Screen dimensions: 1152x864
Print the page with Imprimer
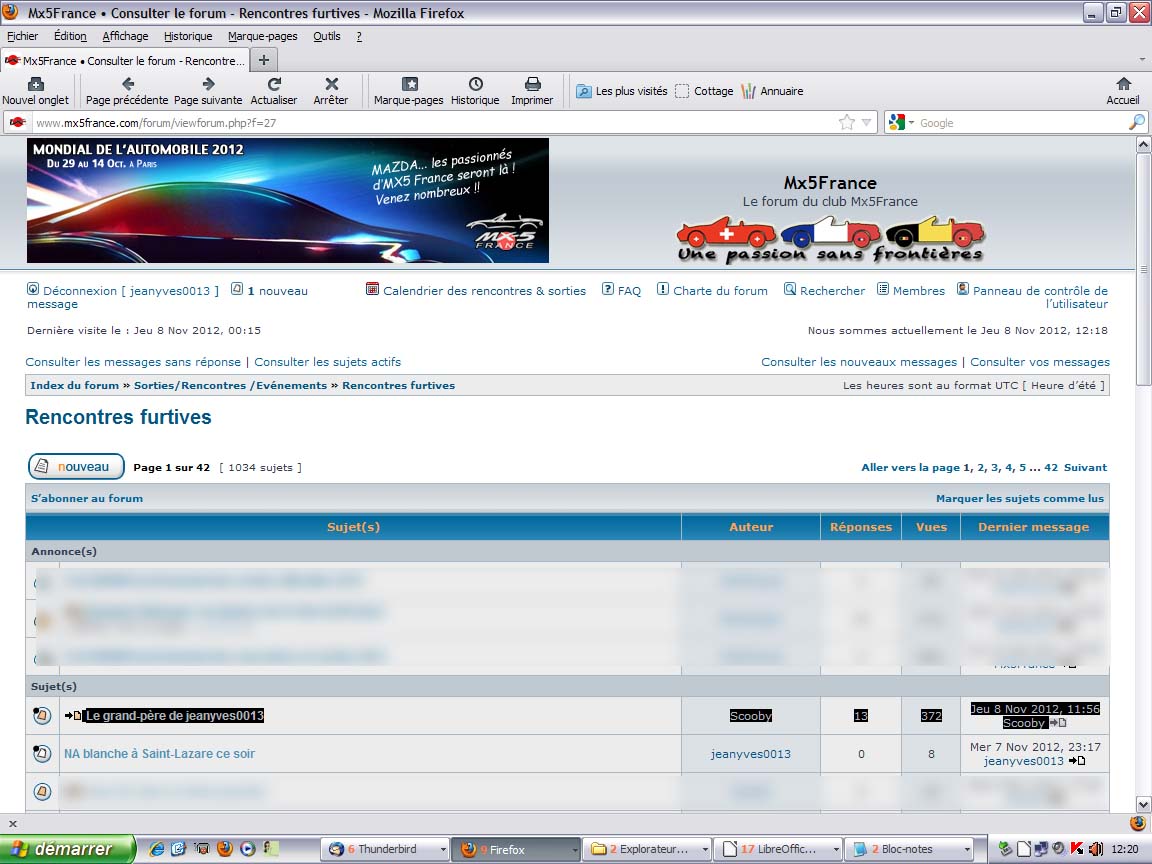pos(532,91)
